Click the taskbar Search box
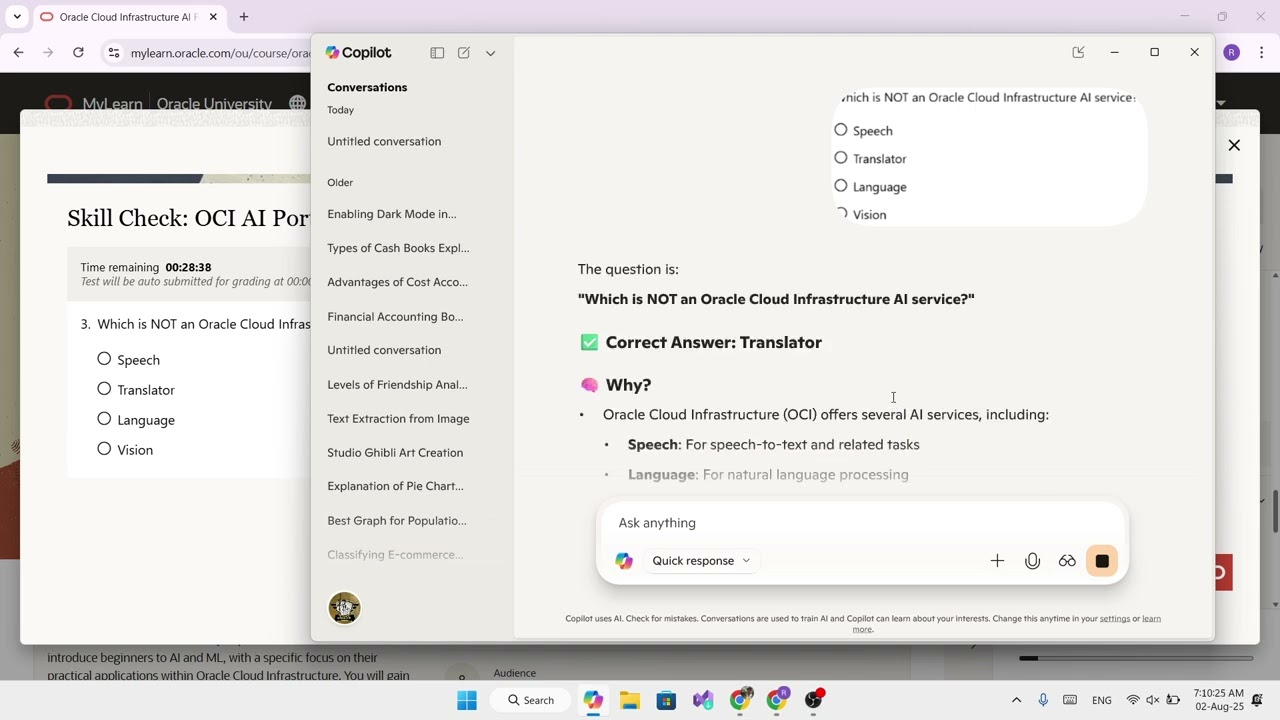Viewport: 1280px width, 720px height. pos(531,700)
